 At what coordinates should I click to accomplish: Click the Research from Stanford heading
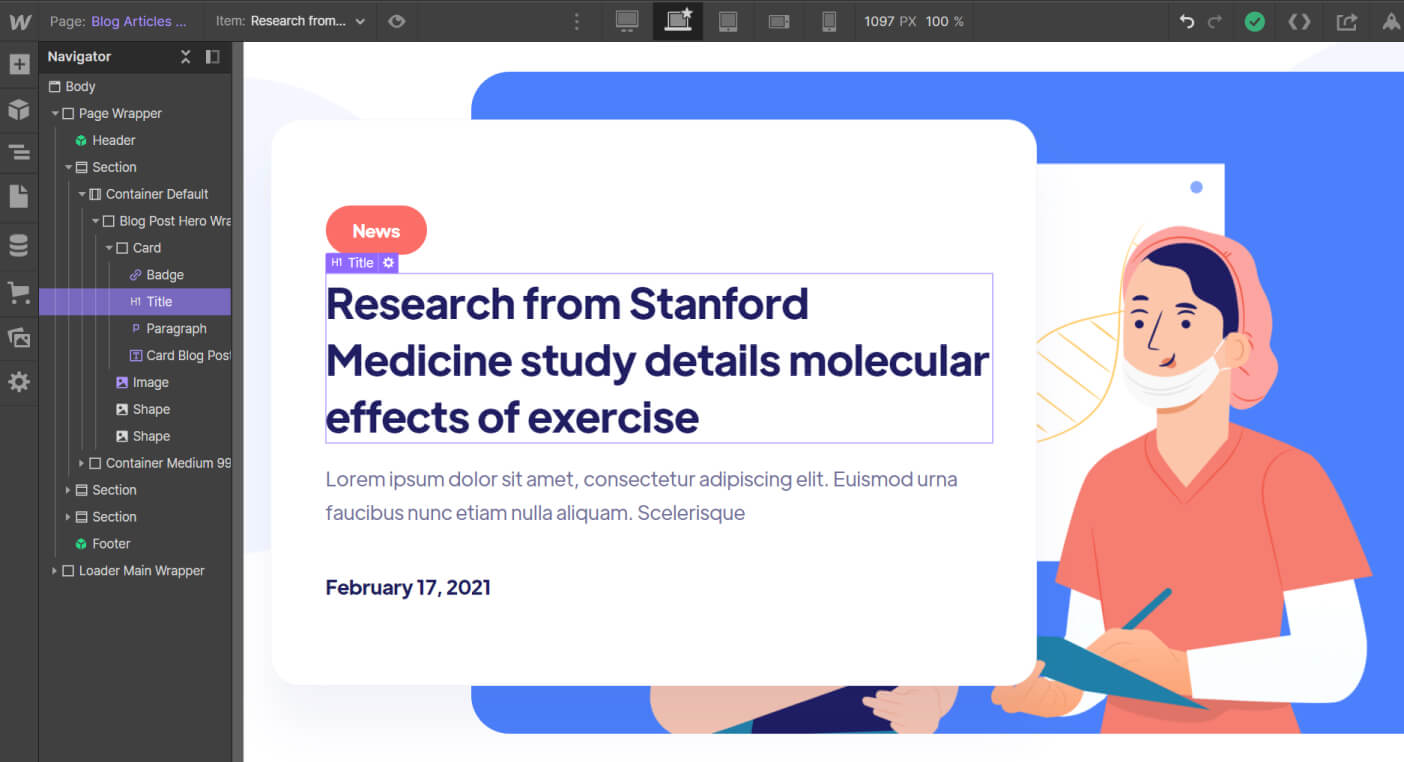pyautogui.click(x=657, y=360)
